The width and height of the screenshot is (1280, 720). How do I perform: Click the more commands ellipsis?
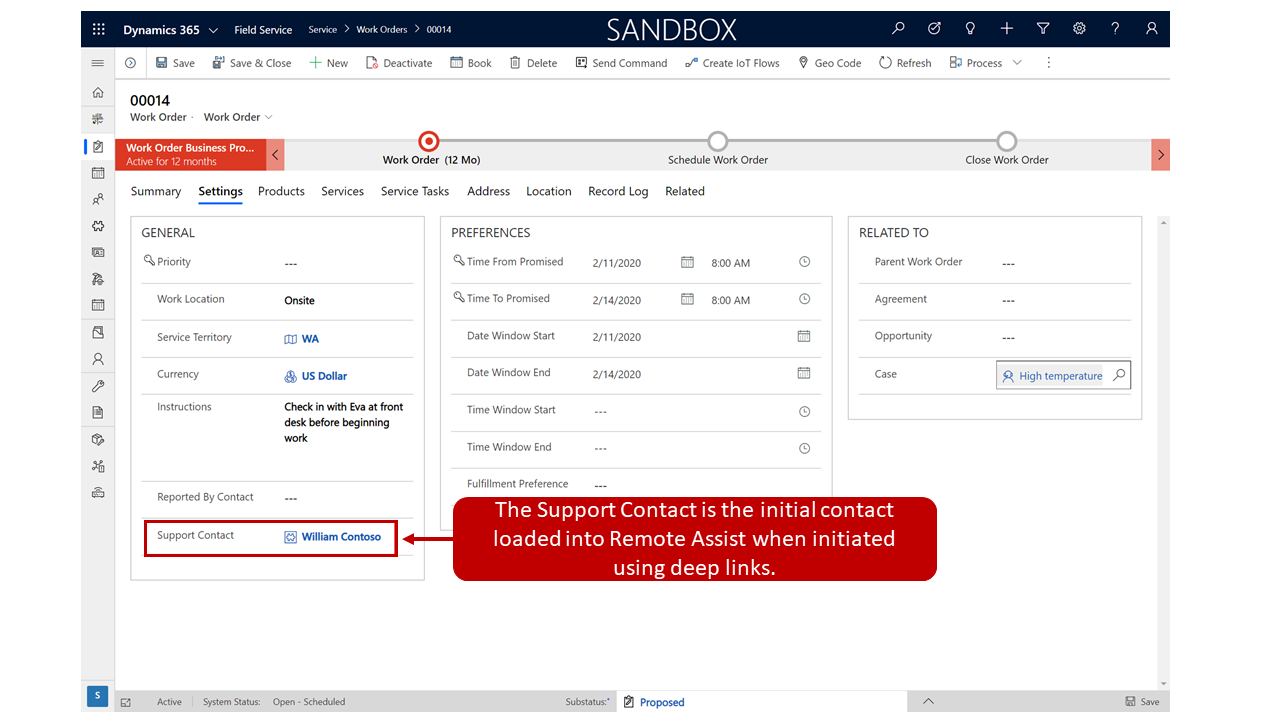pos(1048,63)
